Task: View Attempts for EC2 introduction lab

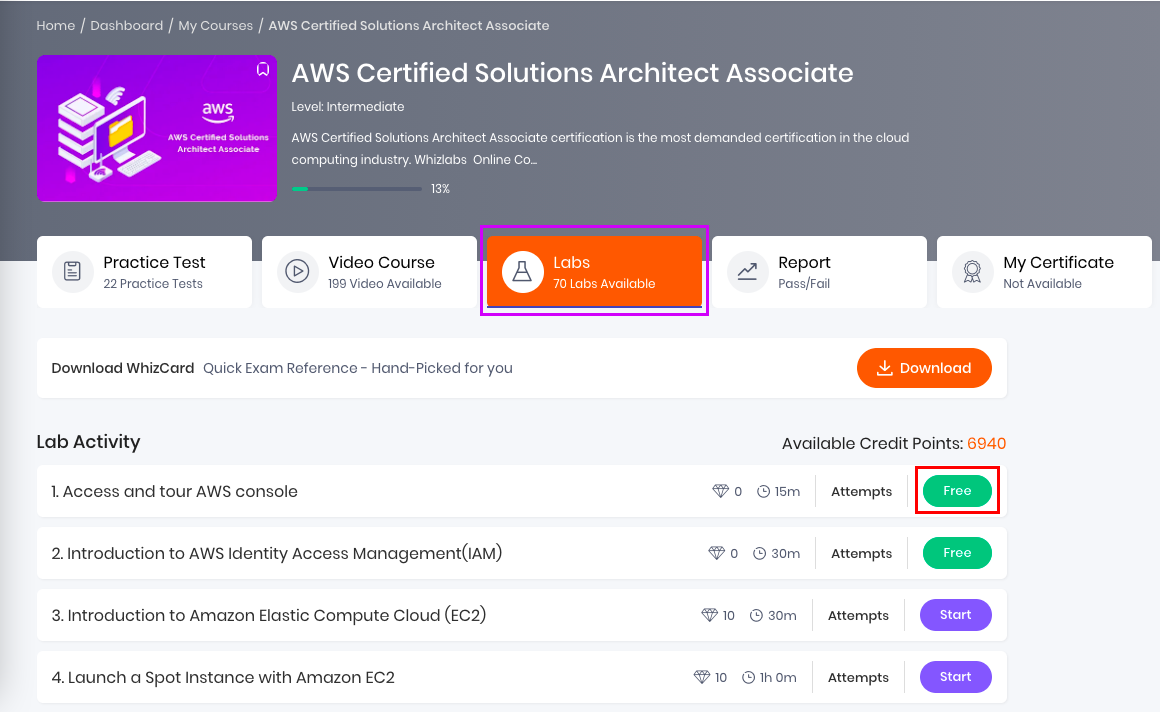Action: (x=858, y=616)
